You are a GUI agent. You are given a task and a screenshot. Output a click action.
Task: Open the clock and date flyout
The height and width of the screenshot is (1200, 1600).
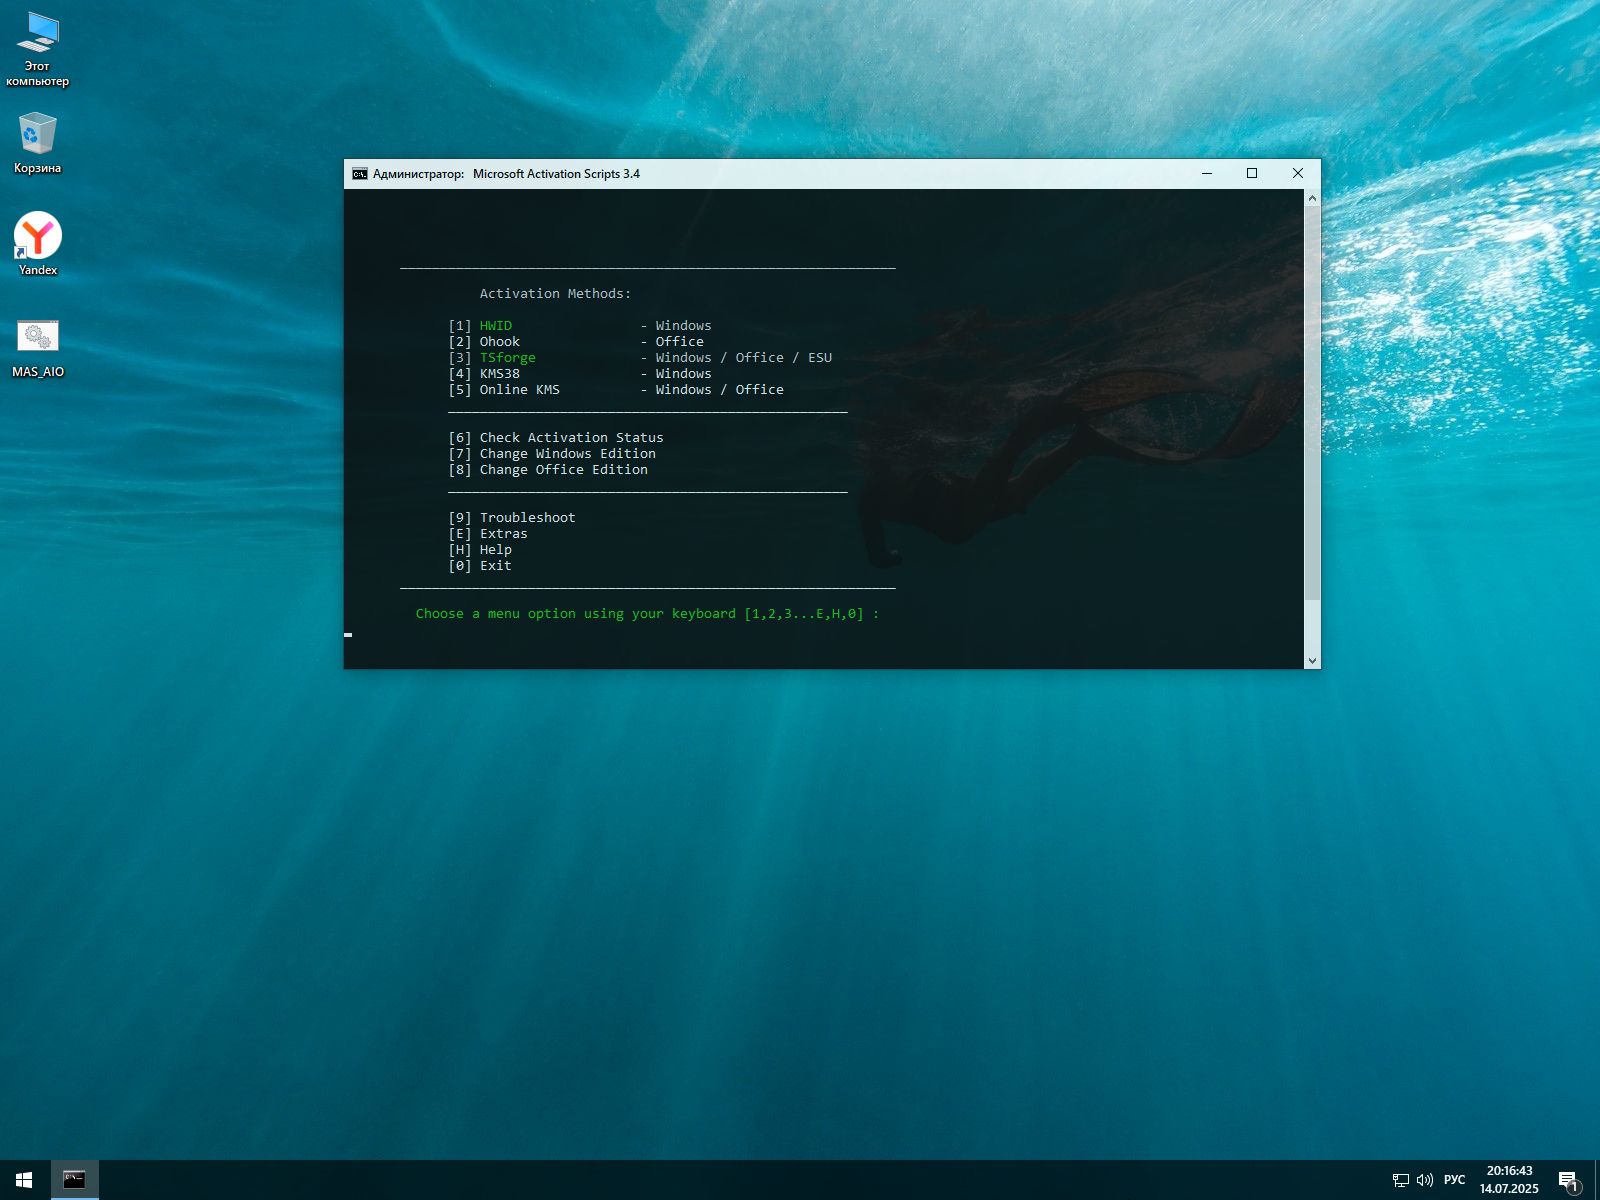coord(1509,1180)
